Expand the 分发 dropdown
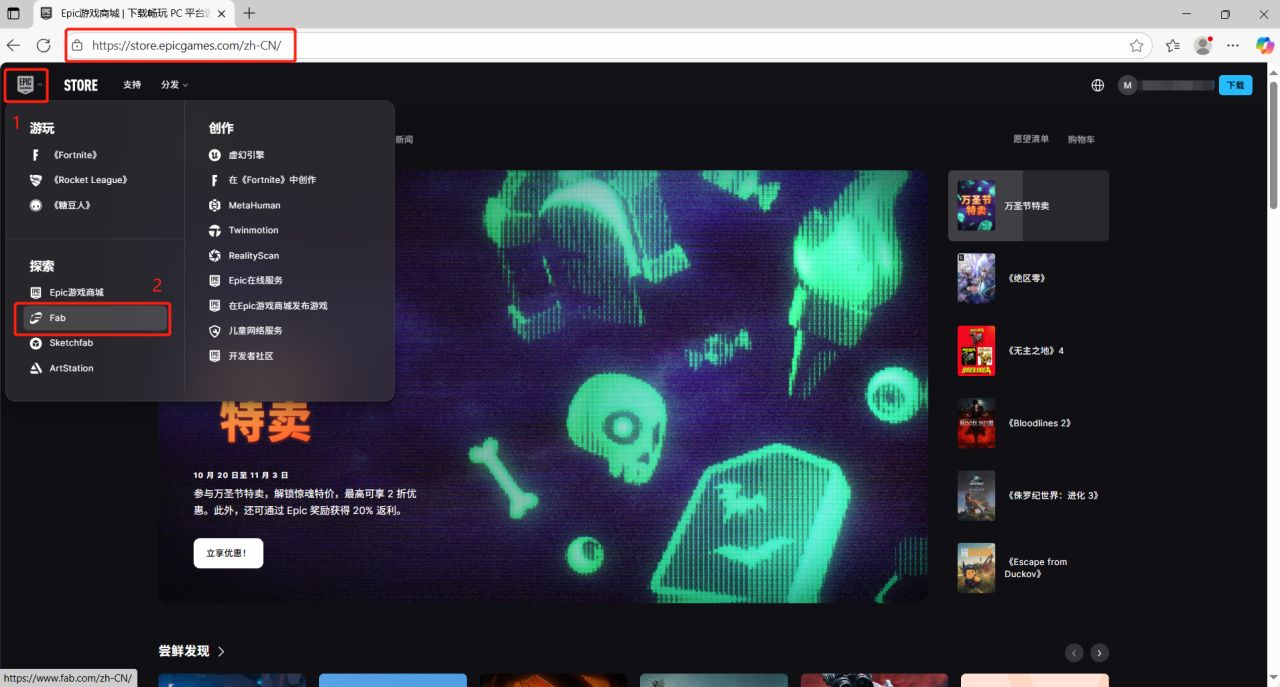Viewport: 1280px width, 687px height. coord(174,85)
